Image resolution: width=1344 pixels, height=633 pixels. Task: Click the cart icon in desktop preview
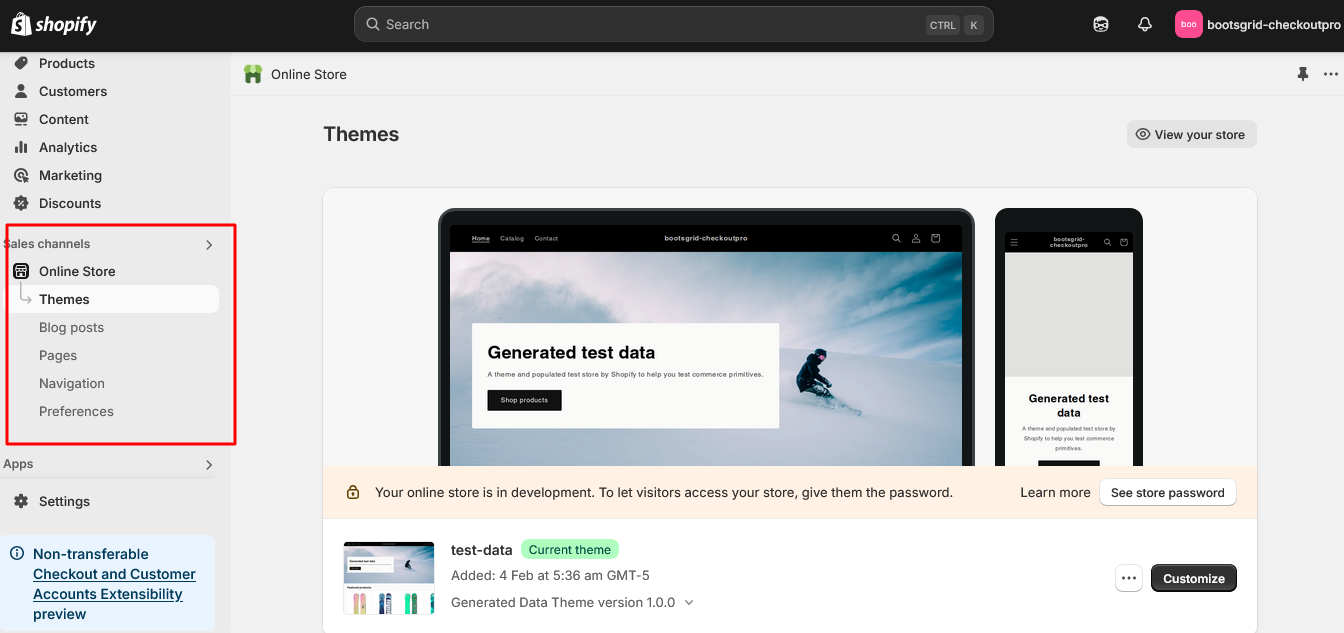[936, 238]
